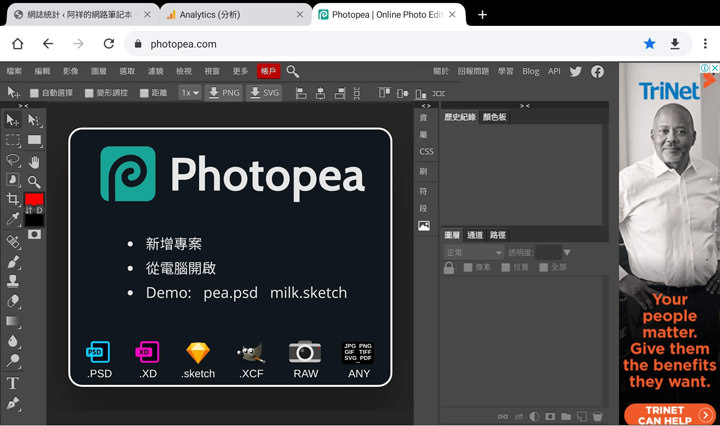720x426 pixels.
Task: Collapse the right panels with arrows
Action: 524,106
